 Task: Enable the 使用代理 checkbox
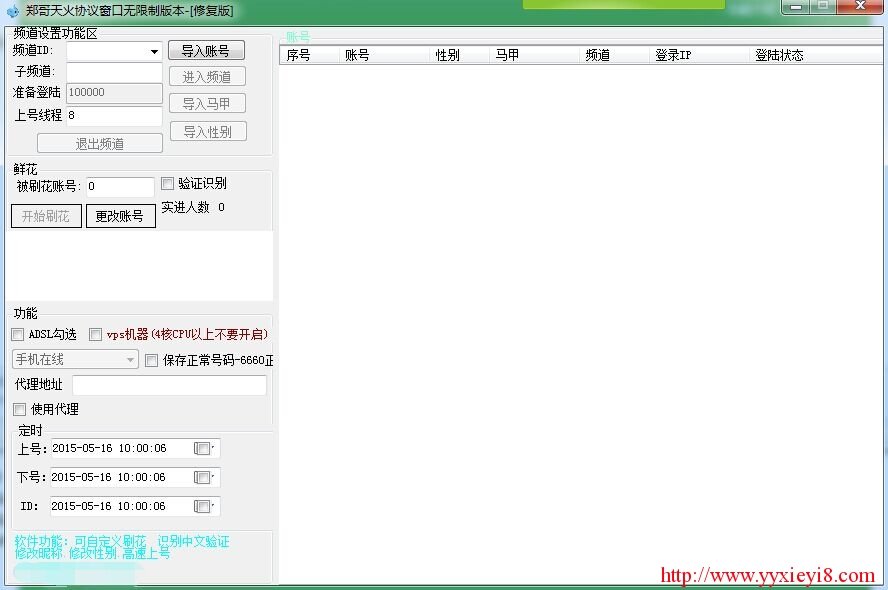[18, 408]
